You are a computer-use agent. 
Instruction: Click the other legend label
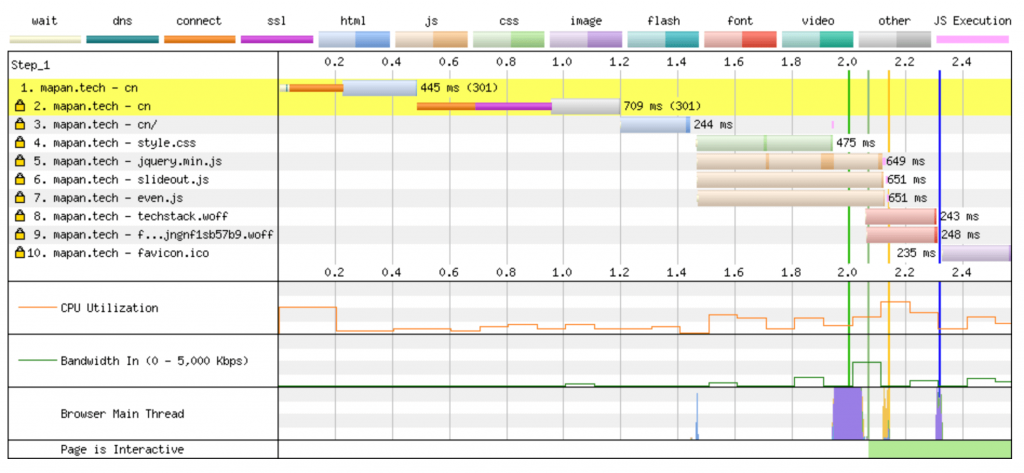tap(895, 21)
